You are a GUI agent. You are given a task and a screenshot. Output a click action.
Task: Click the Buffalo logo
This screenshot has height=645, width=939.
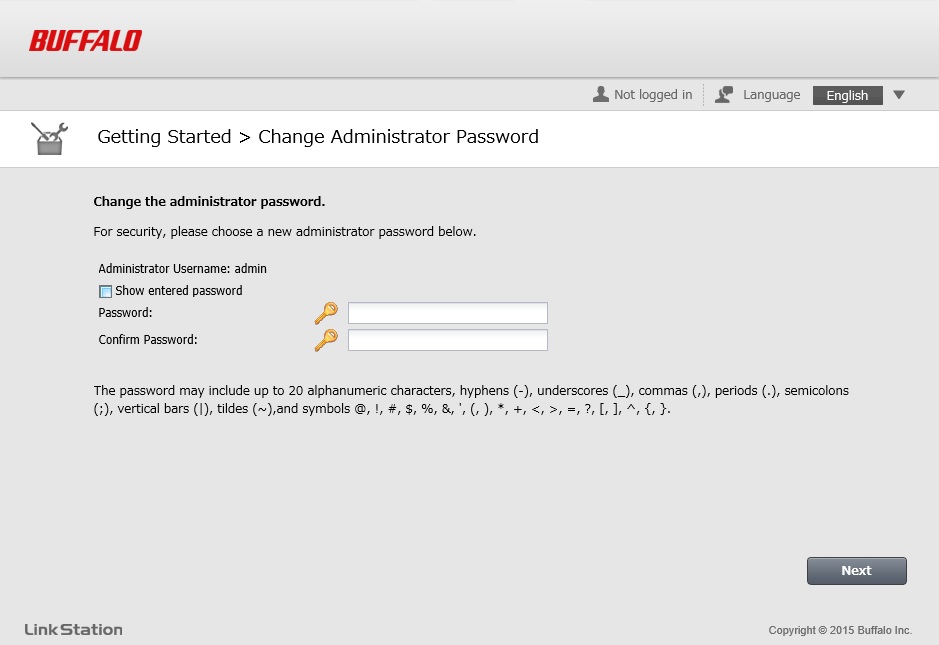[x=85, y=41]
